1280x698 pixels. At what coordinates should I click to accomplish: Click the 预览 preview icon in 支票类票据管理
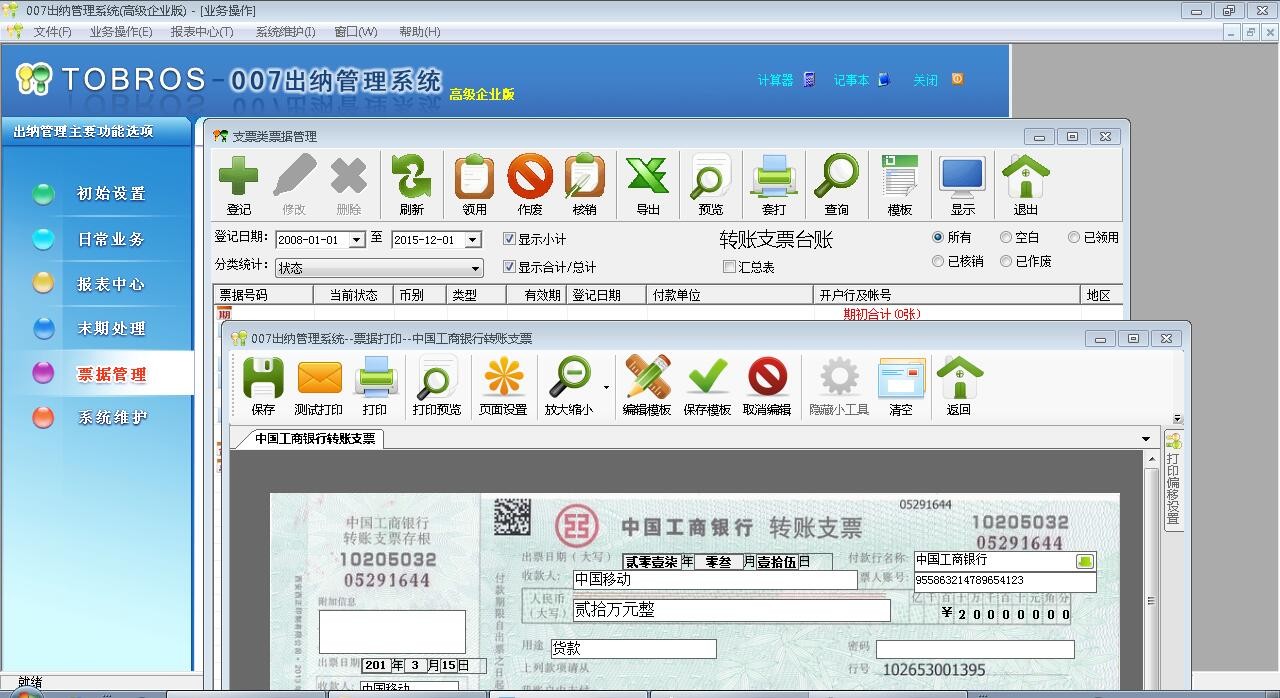710,177
